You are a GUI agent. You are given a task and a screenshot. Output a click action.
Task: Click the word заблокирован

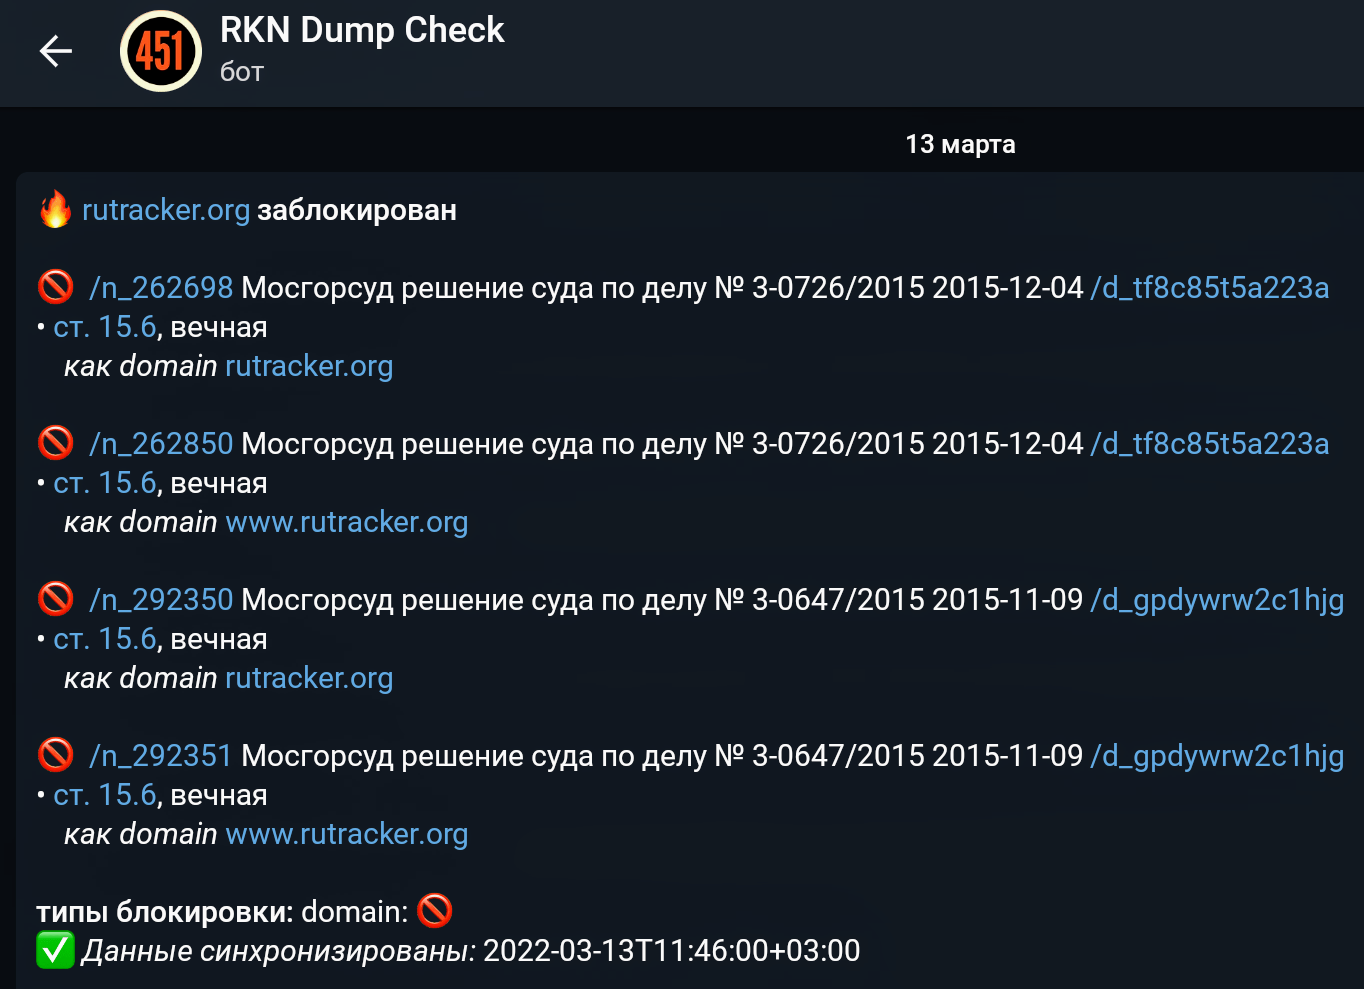point(357,210)
